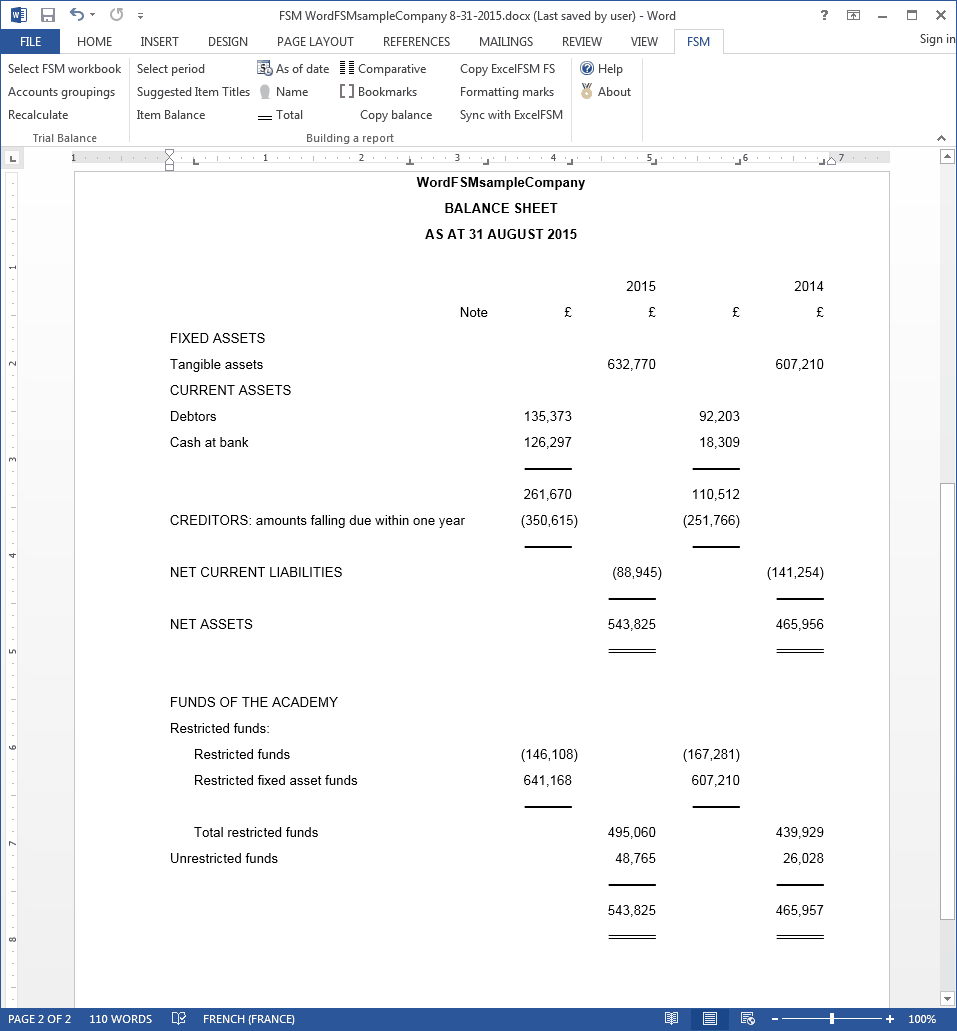Click Copy balance
The width and height of the screenshot is (957, 1031).
[x=396, y=114]
